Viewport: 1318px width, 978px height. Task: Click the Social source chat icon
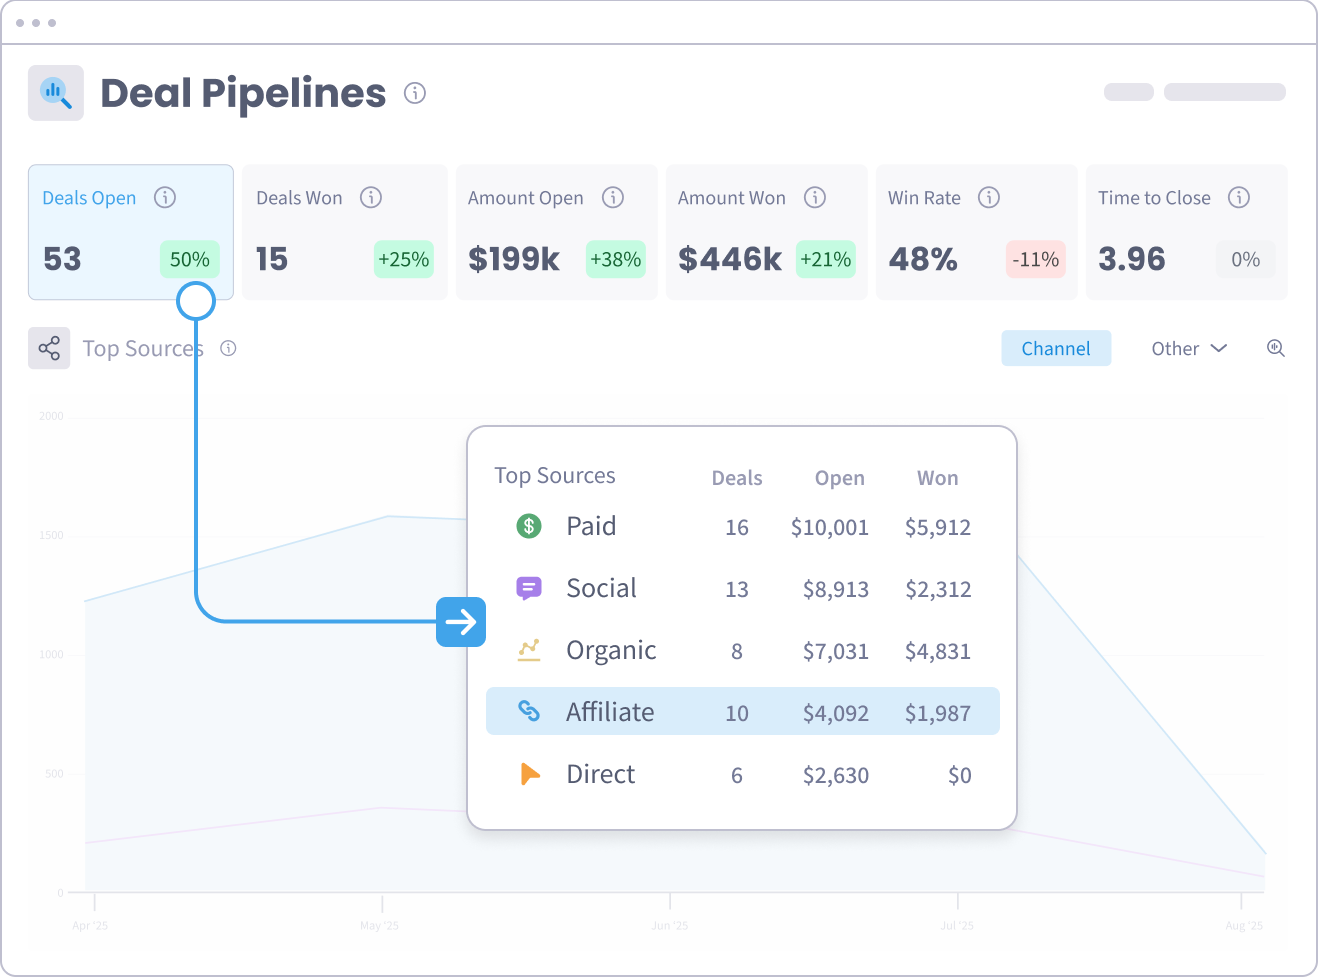point(529,588)
